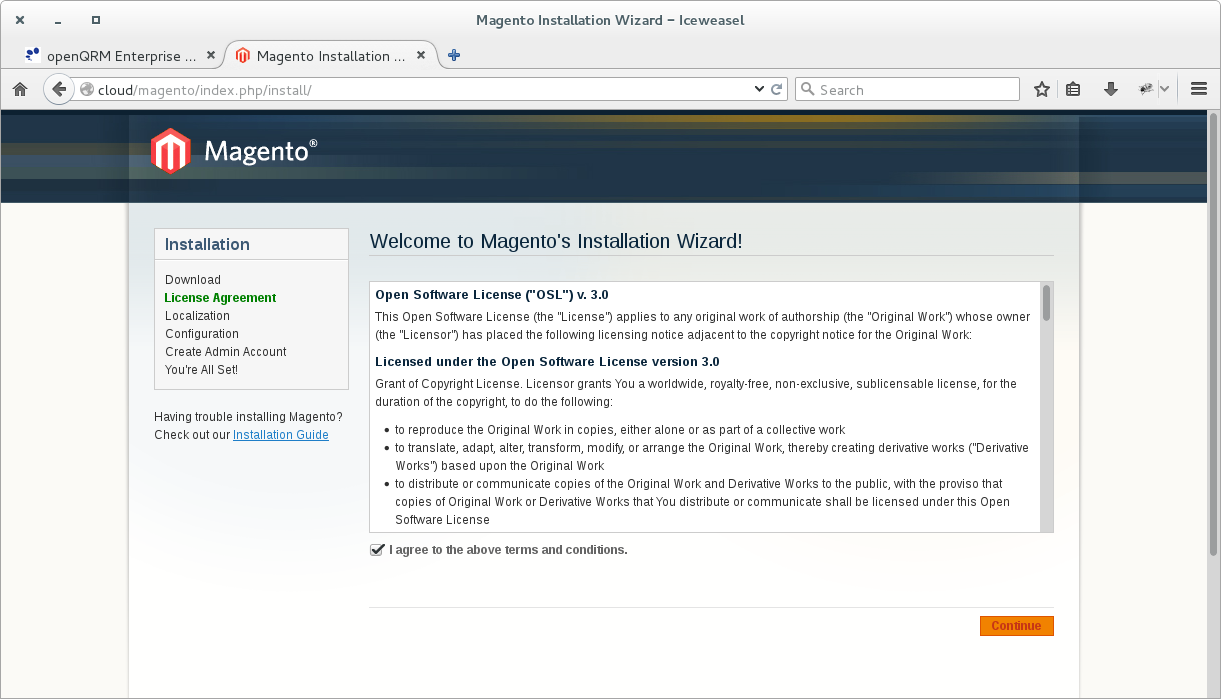Click the bug-shaped extension icon in toolbar

tap(1146, 89)
